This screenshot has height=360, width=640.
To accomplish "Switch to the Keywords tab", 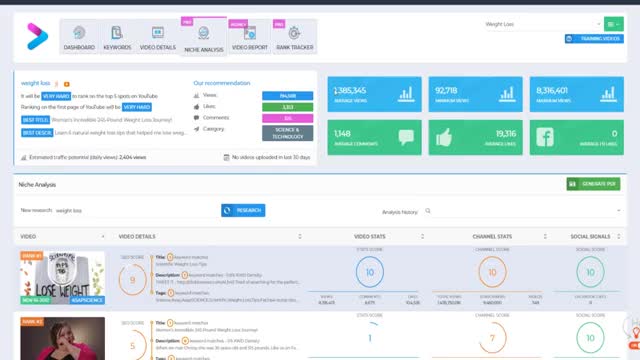I will click(117, 38).
